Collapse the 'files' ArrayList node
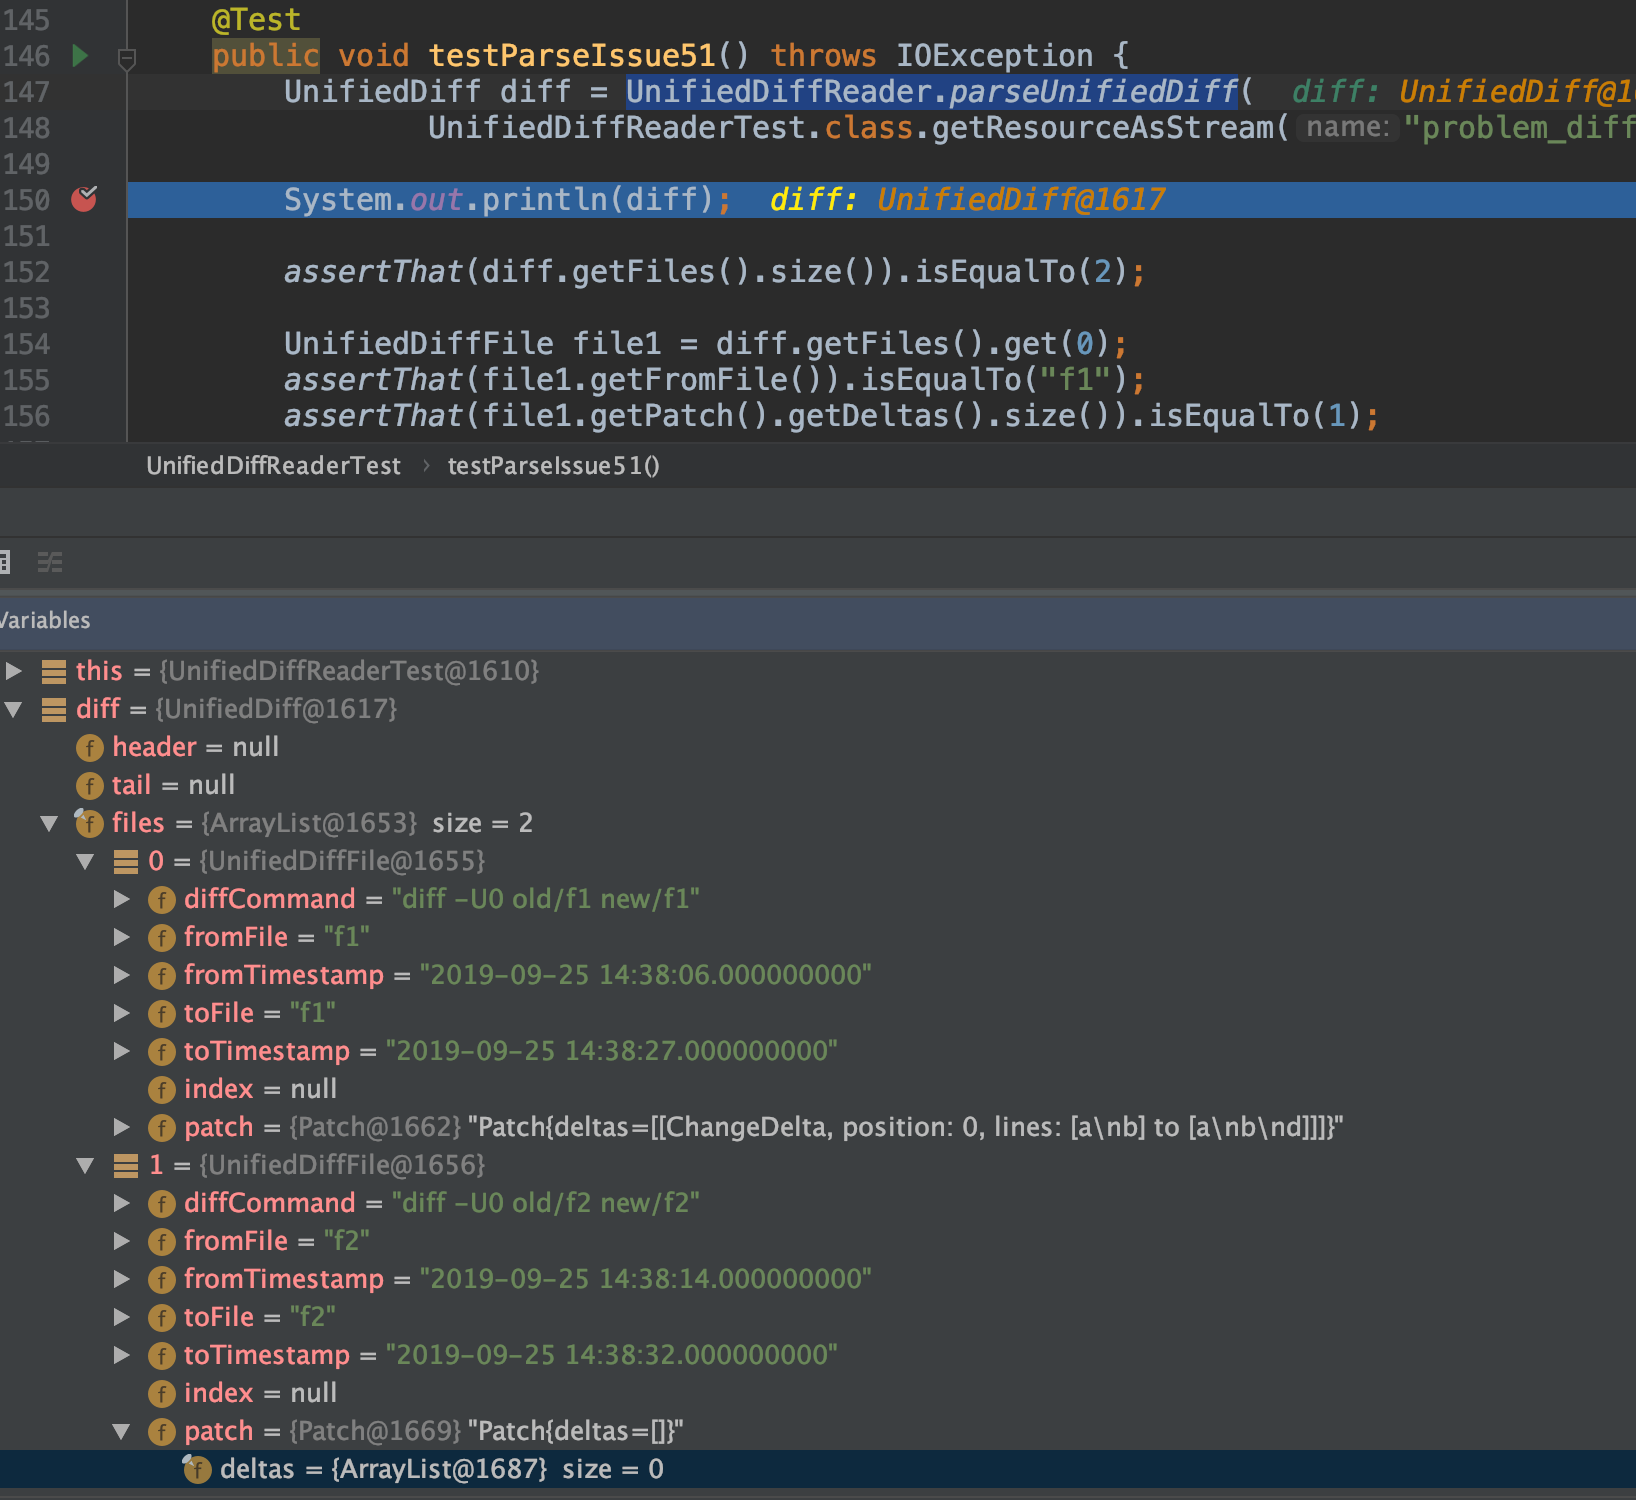 coord(49,823)
